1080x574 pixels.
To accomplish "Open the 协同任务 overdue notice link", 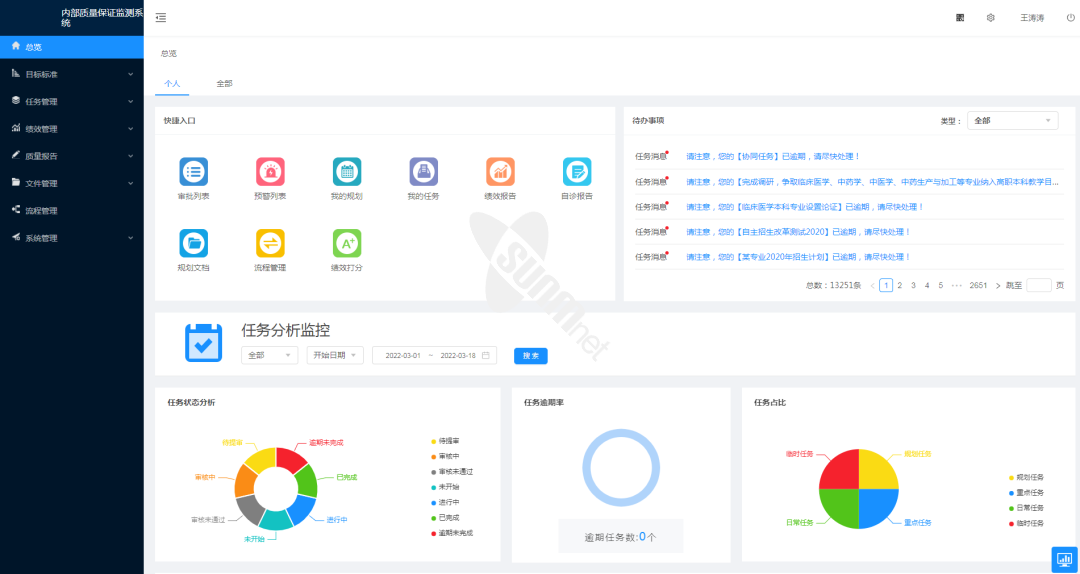I will [772, 156].
